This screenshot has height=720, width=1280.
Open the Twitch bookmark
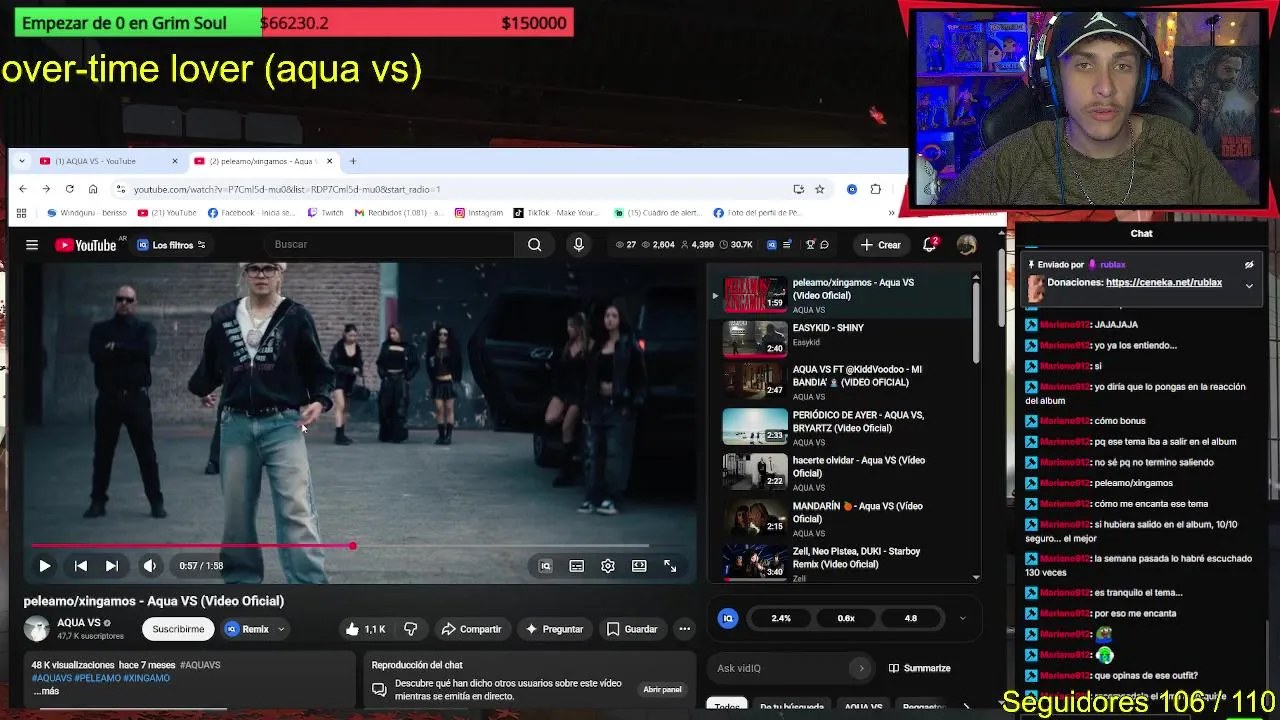point(325,213)
